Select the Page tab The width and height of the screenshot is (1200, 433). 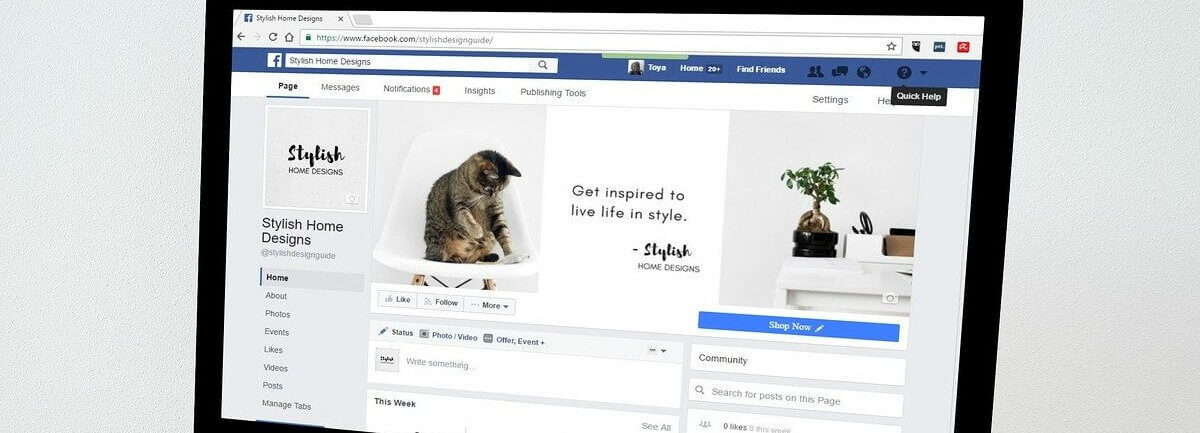click(x=288, y=86)
